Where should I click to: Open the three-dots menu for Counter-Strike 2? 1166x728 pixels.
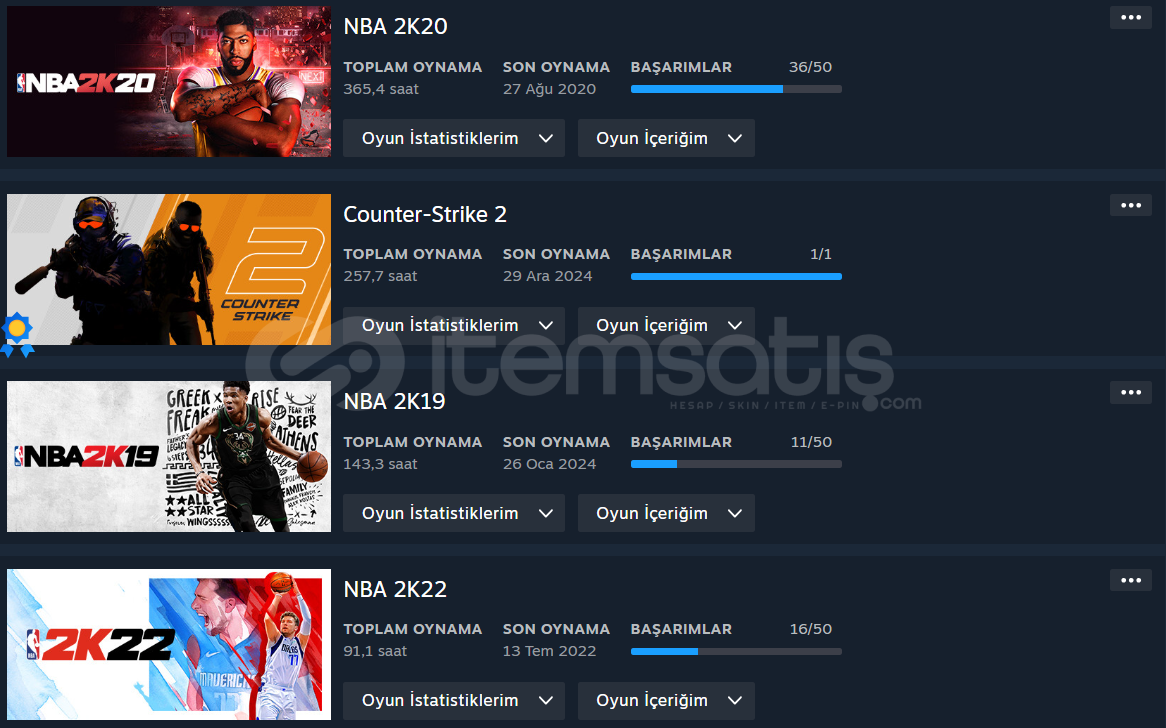[1130, 205]
